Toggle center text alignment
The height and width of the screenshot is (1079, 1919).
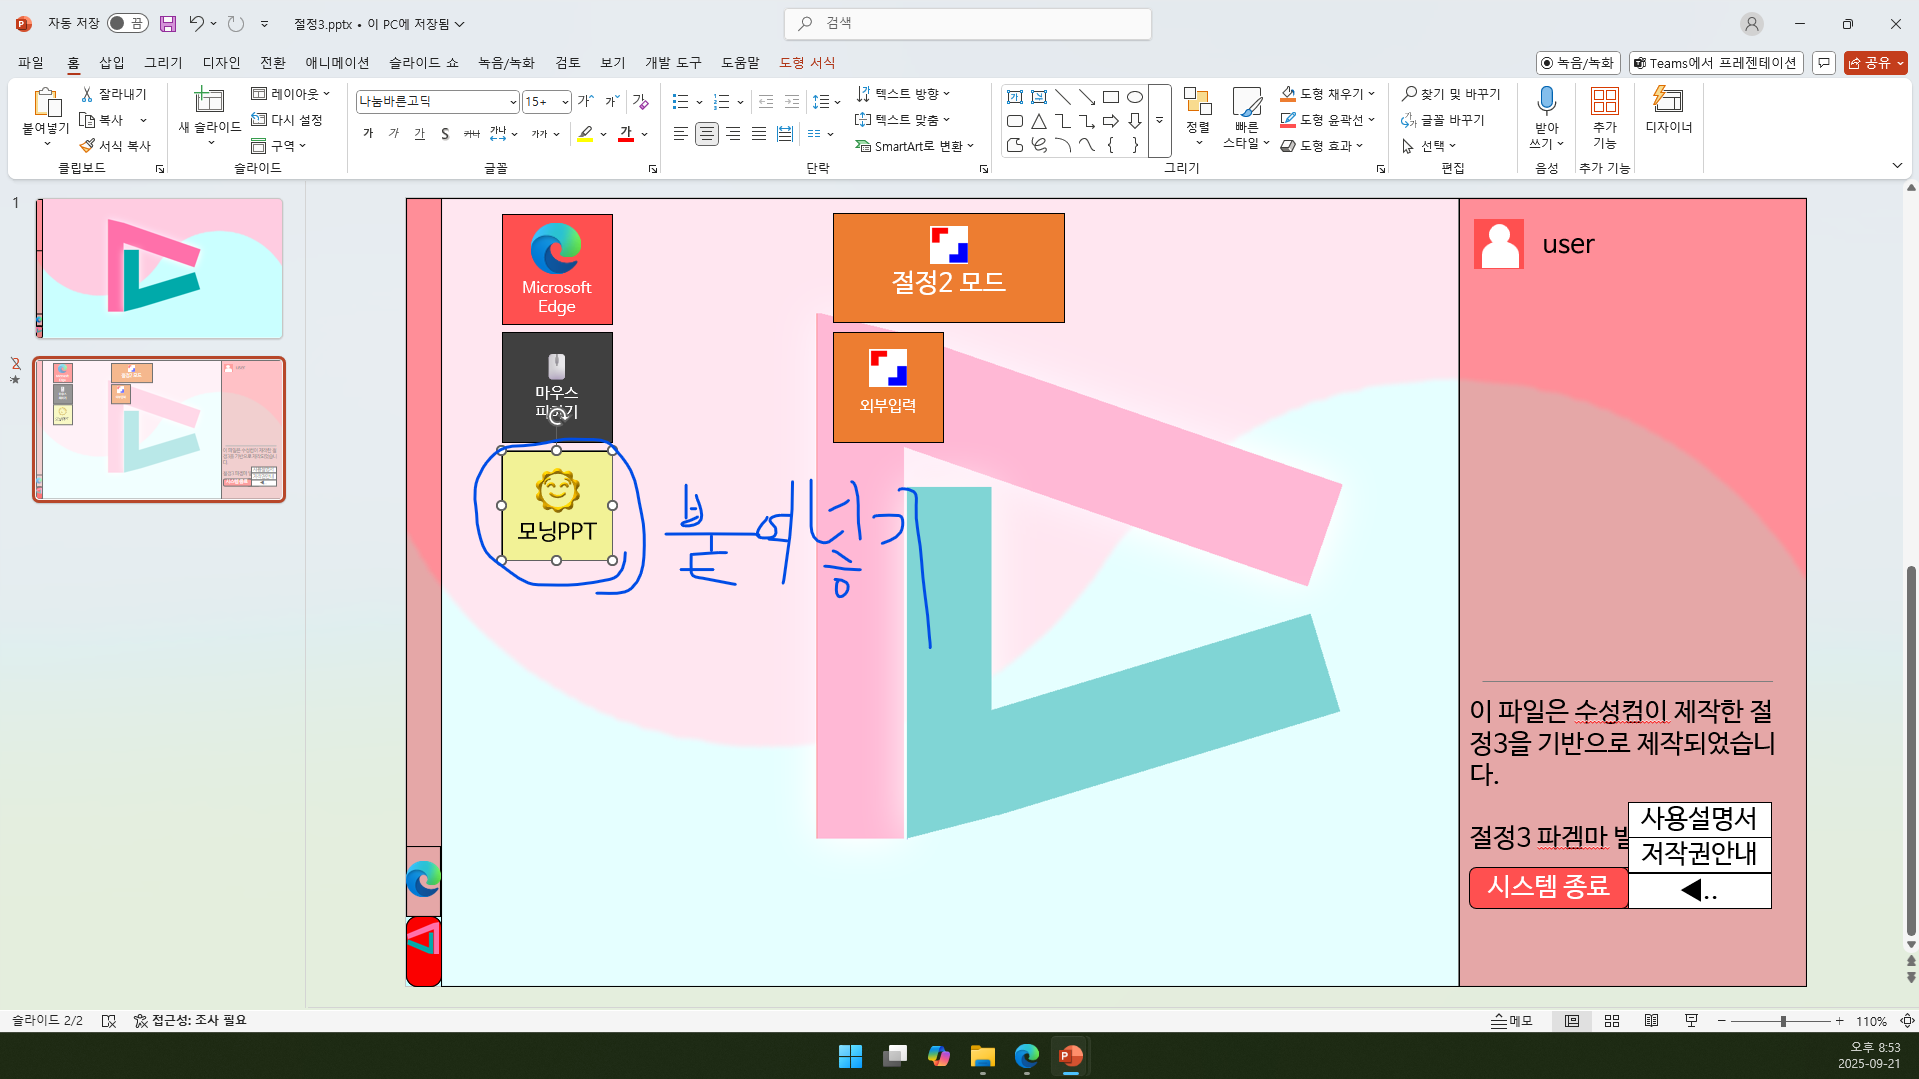click(707, 134)
